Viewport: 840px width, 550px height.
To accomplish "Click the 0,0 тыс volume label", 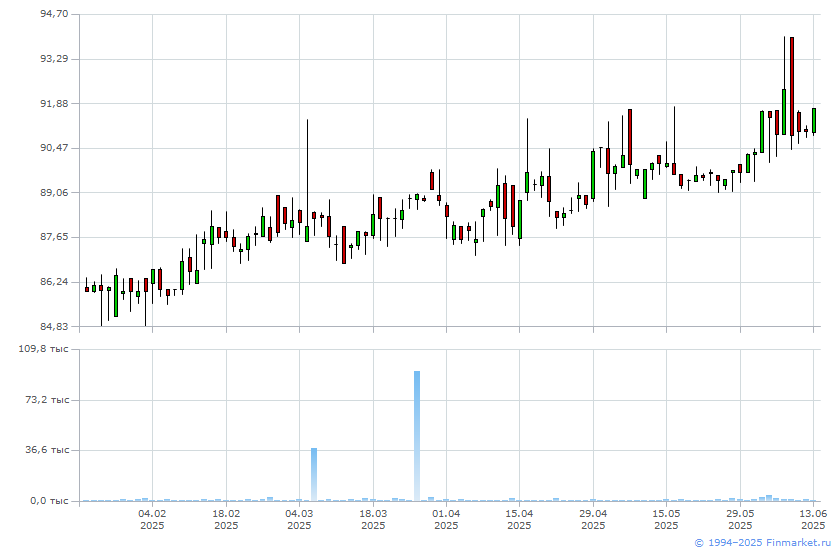I will [x=49, y=501].
